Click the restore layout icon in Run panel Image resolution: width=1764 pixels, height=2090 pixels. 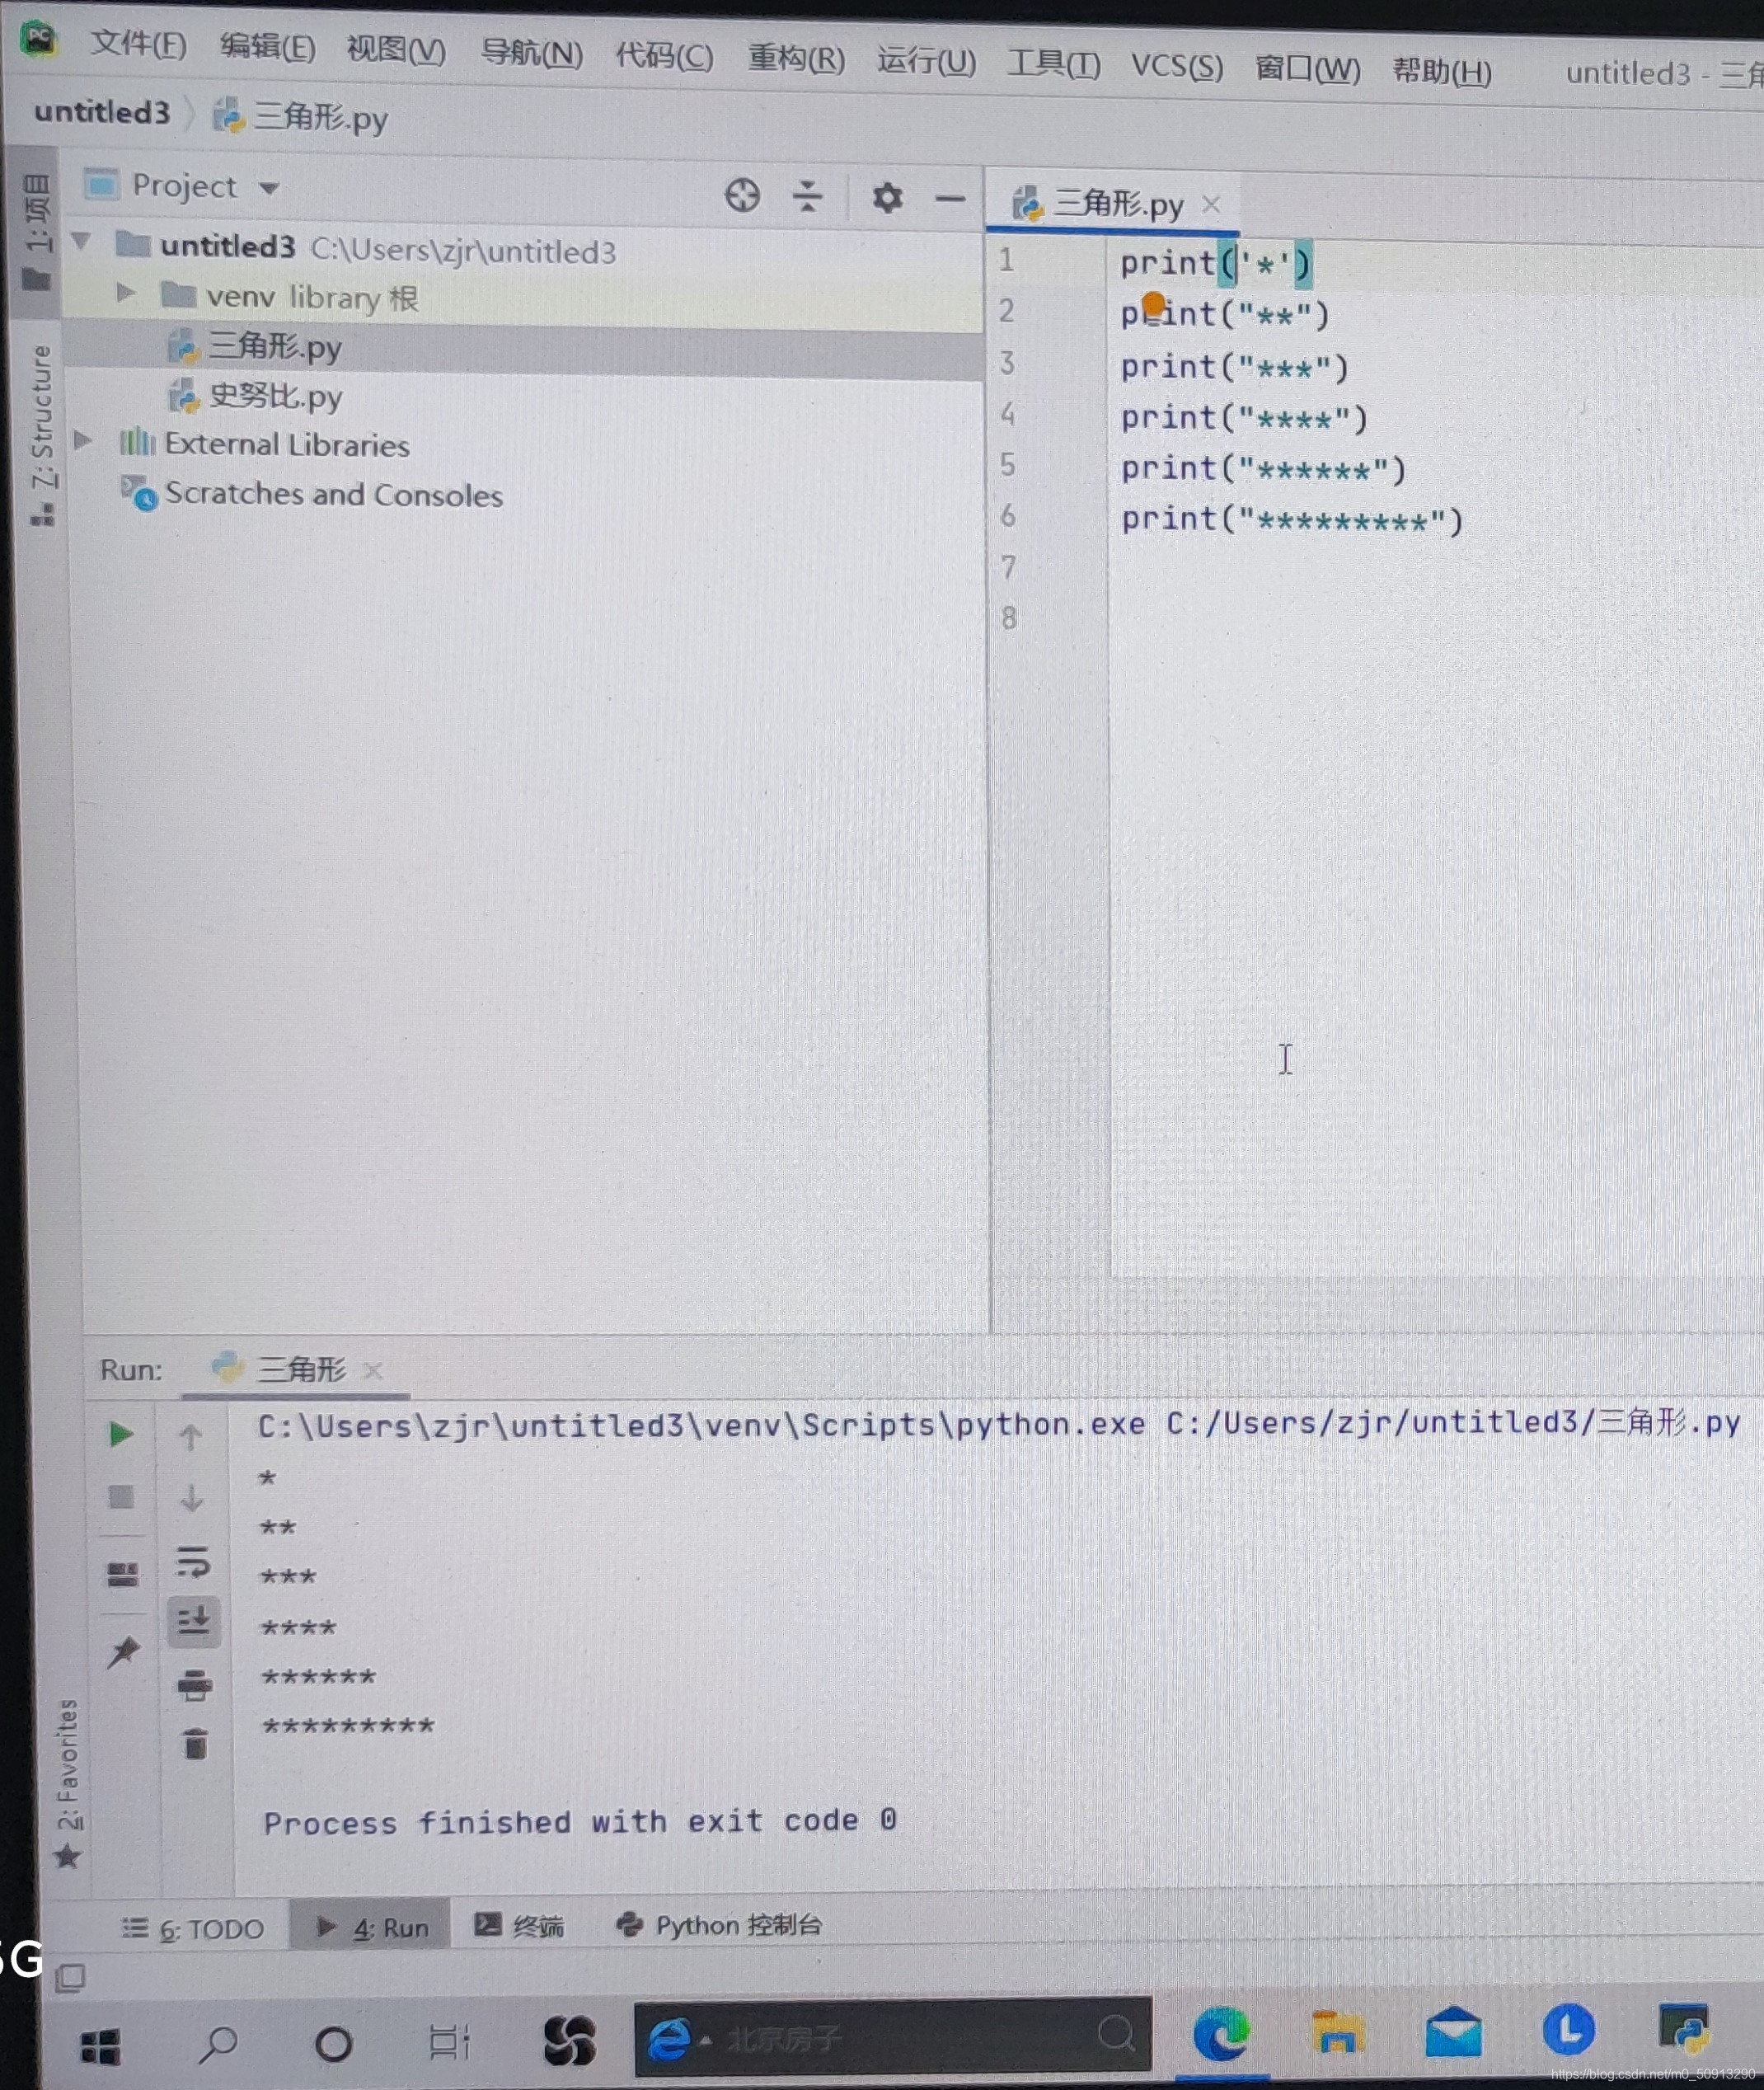(122, 1574)
